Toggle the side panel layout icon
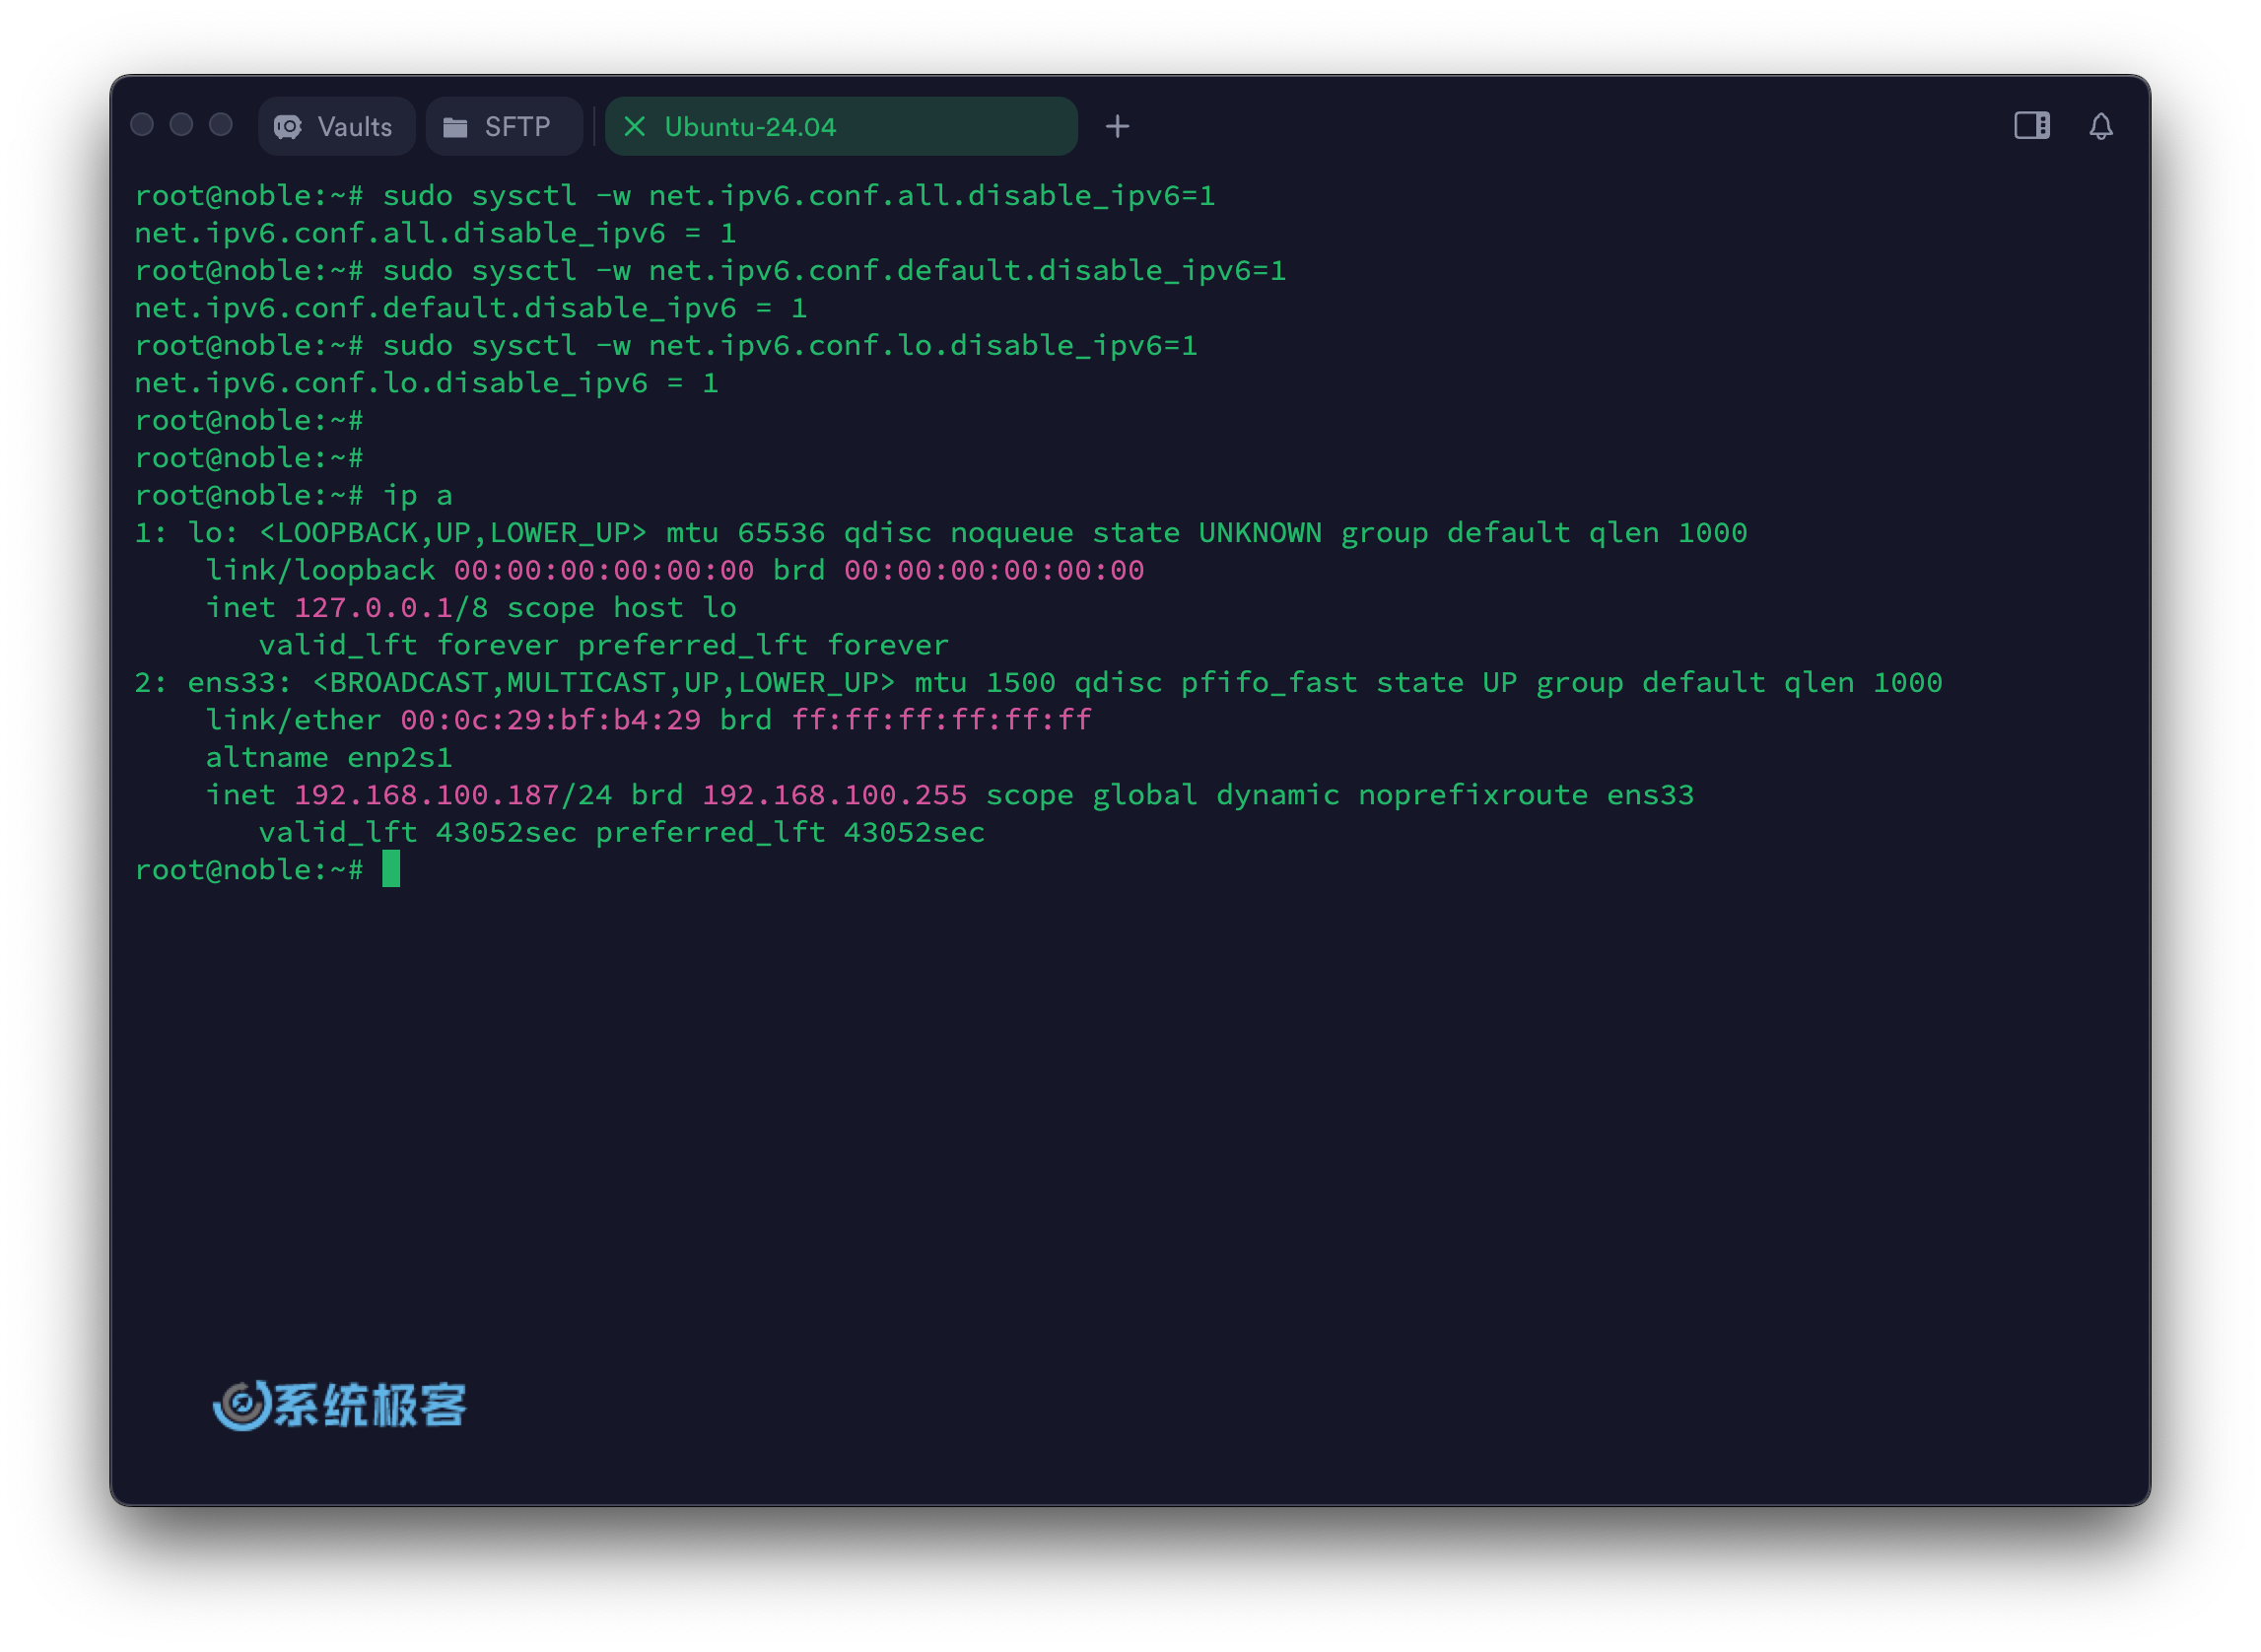 (2032, 126)
